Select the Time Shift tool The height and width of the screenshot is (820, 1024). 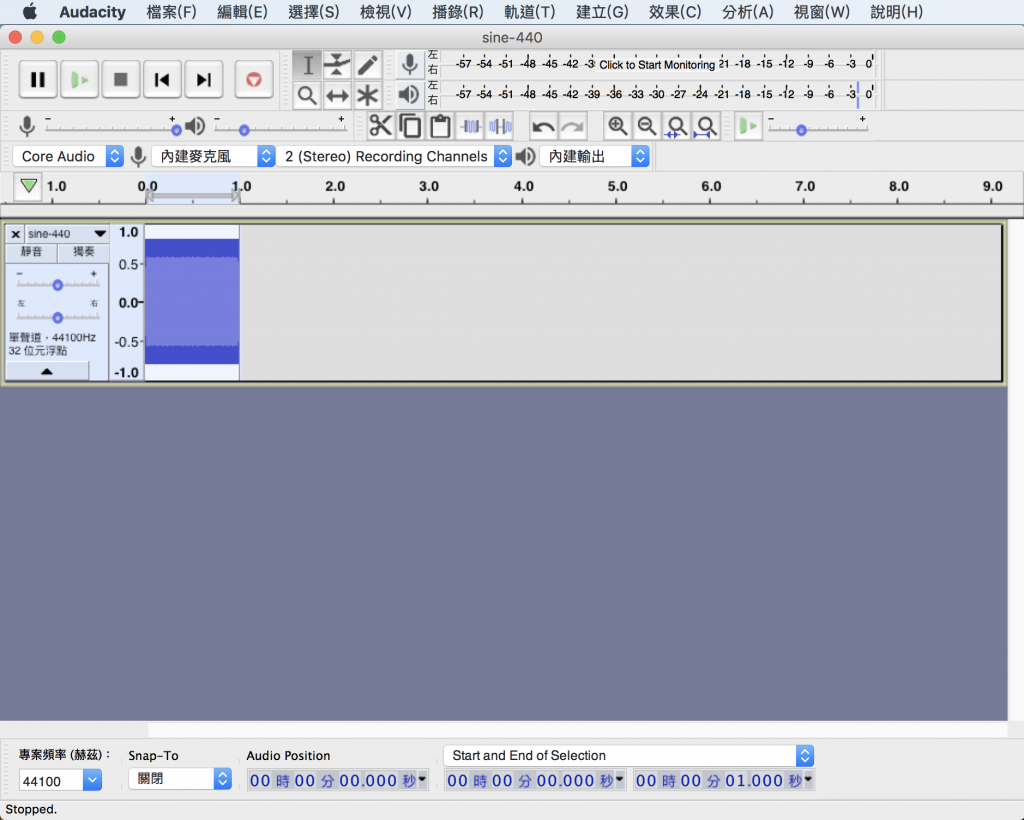(337, 95)
